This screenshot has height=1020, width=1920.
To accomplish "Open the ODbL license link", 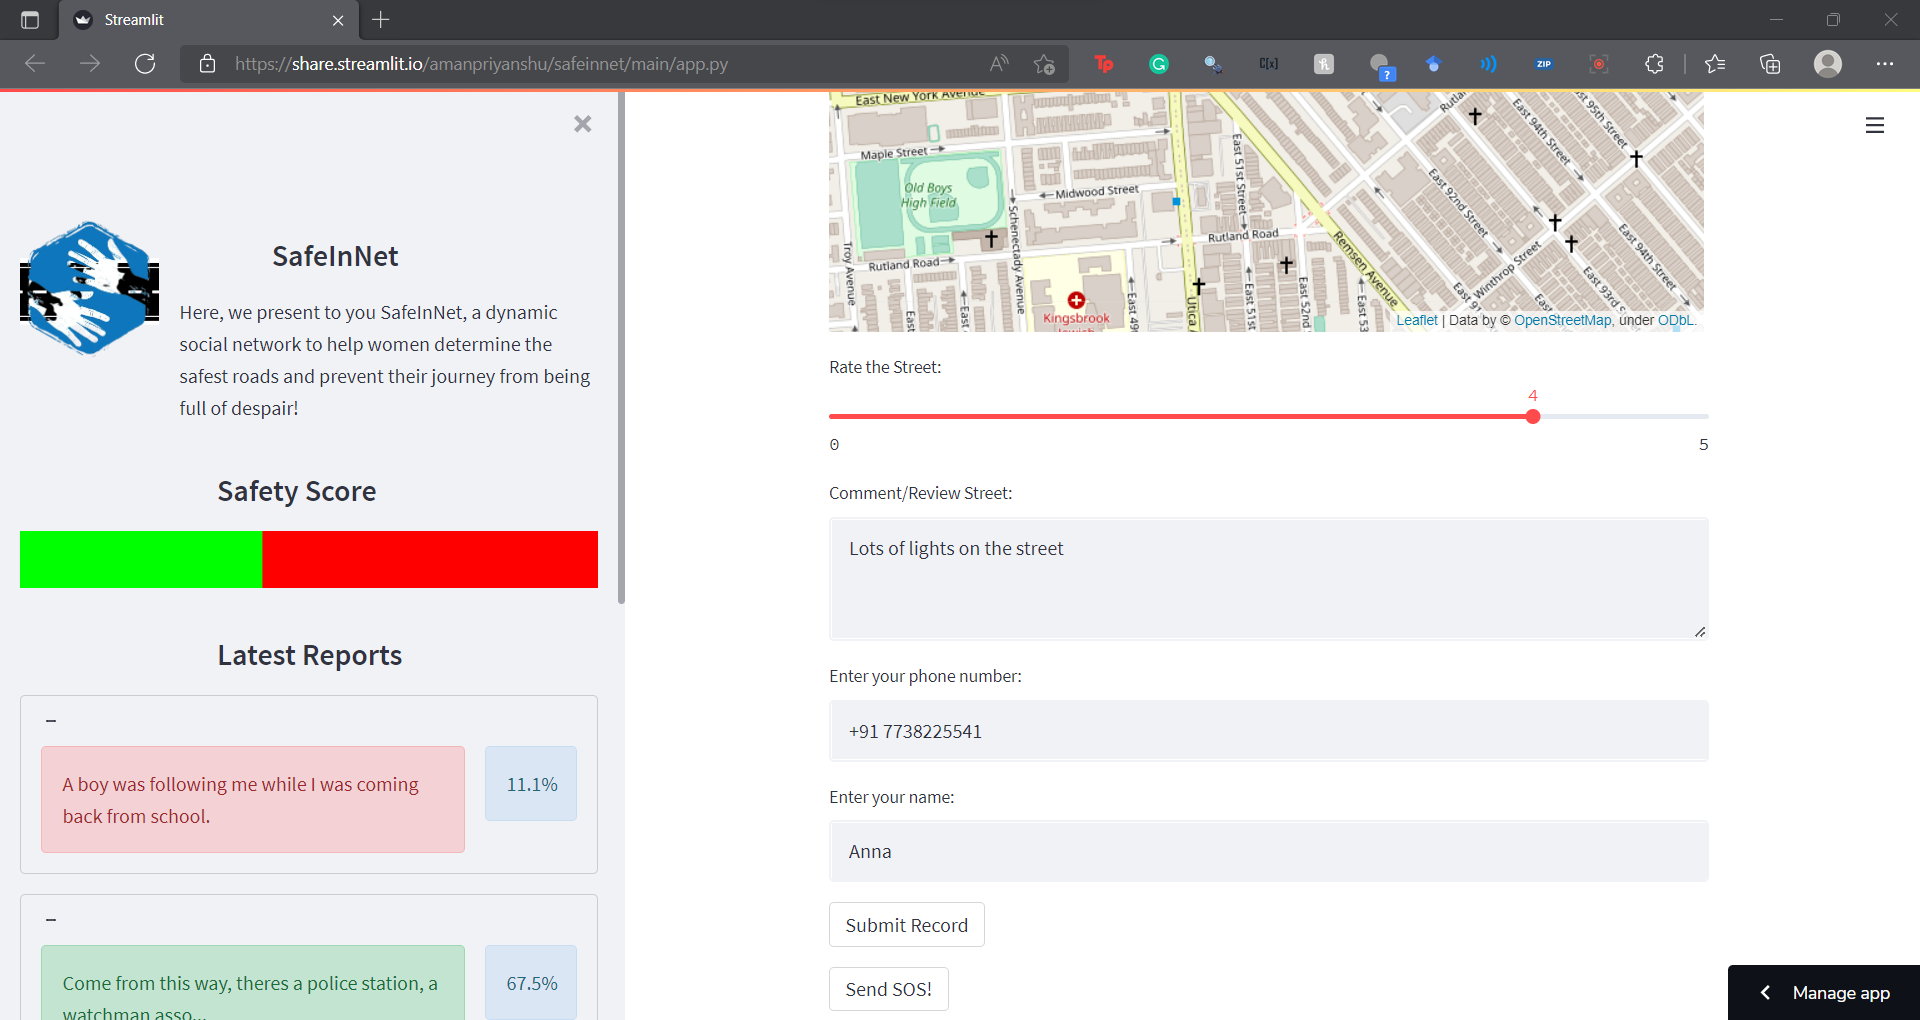I will click(x=1676, y=320).
